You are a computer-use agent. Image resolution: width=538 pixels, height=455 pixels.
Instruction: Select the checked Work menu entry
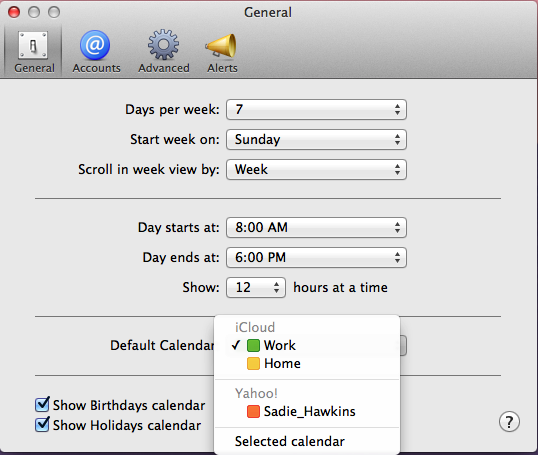(x=307, y=345)
